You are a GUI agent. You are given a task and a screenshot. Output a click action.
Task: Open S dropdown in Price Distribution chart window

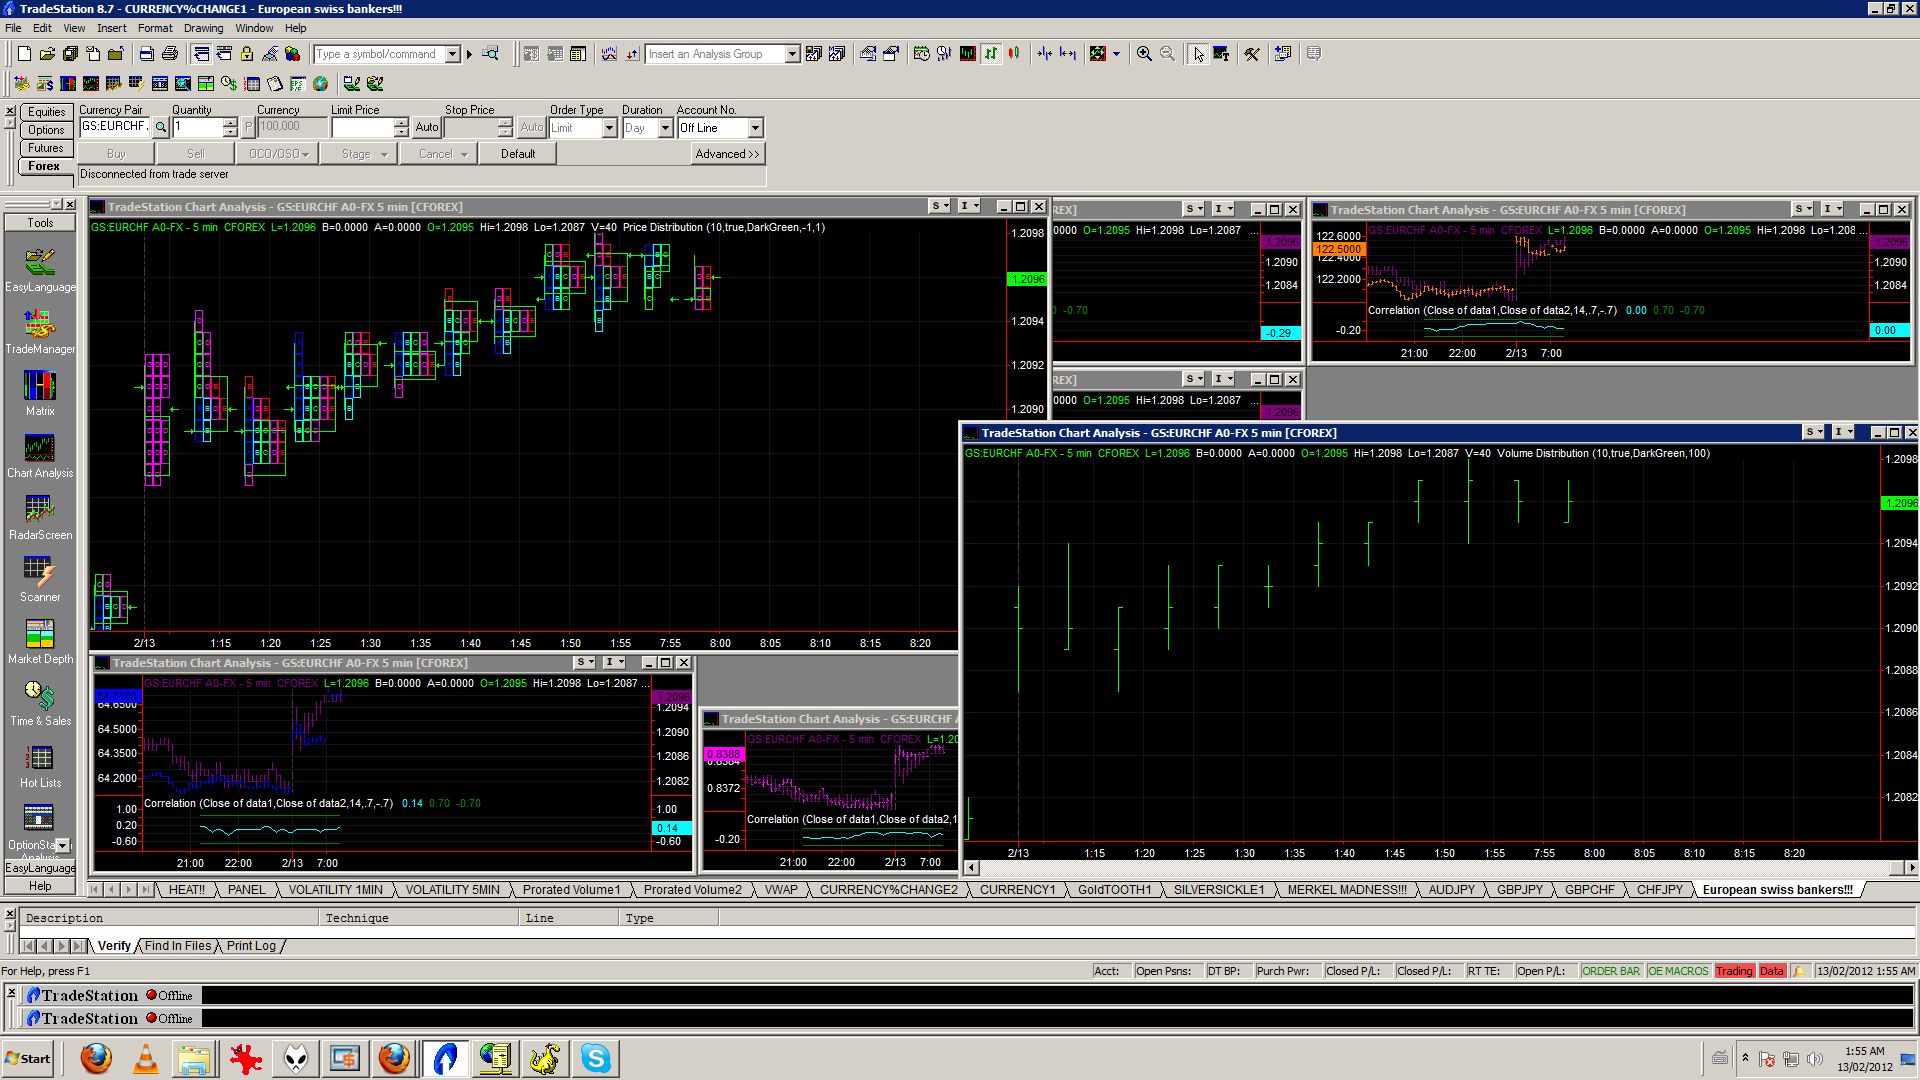click(x=939, y=206)
